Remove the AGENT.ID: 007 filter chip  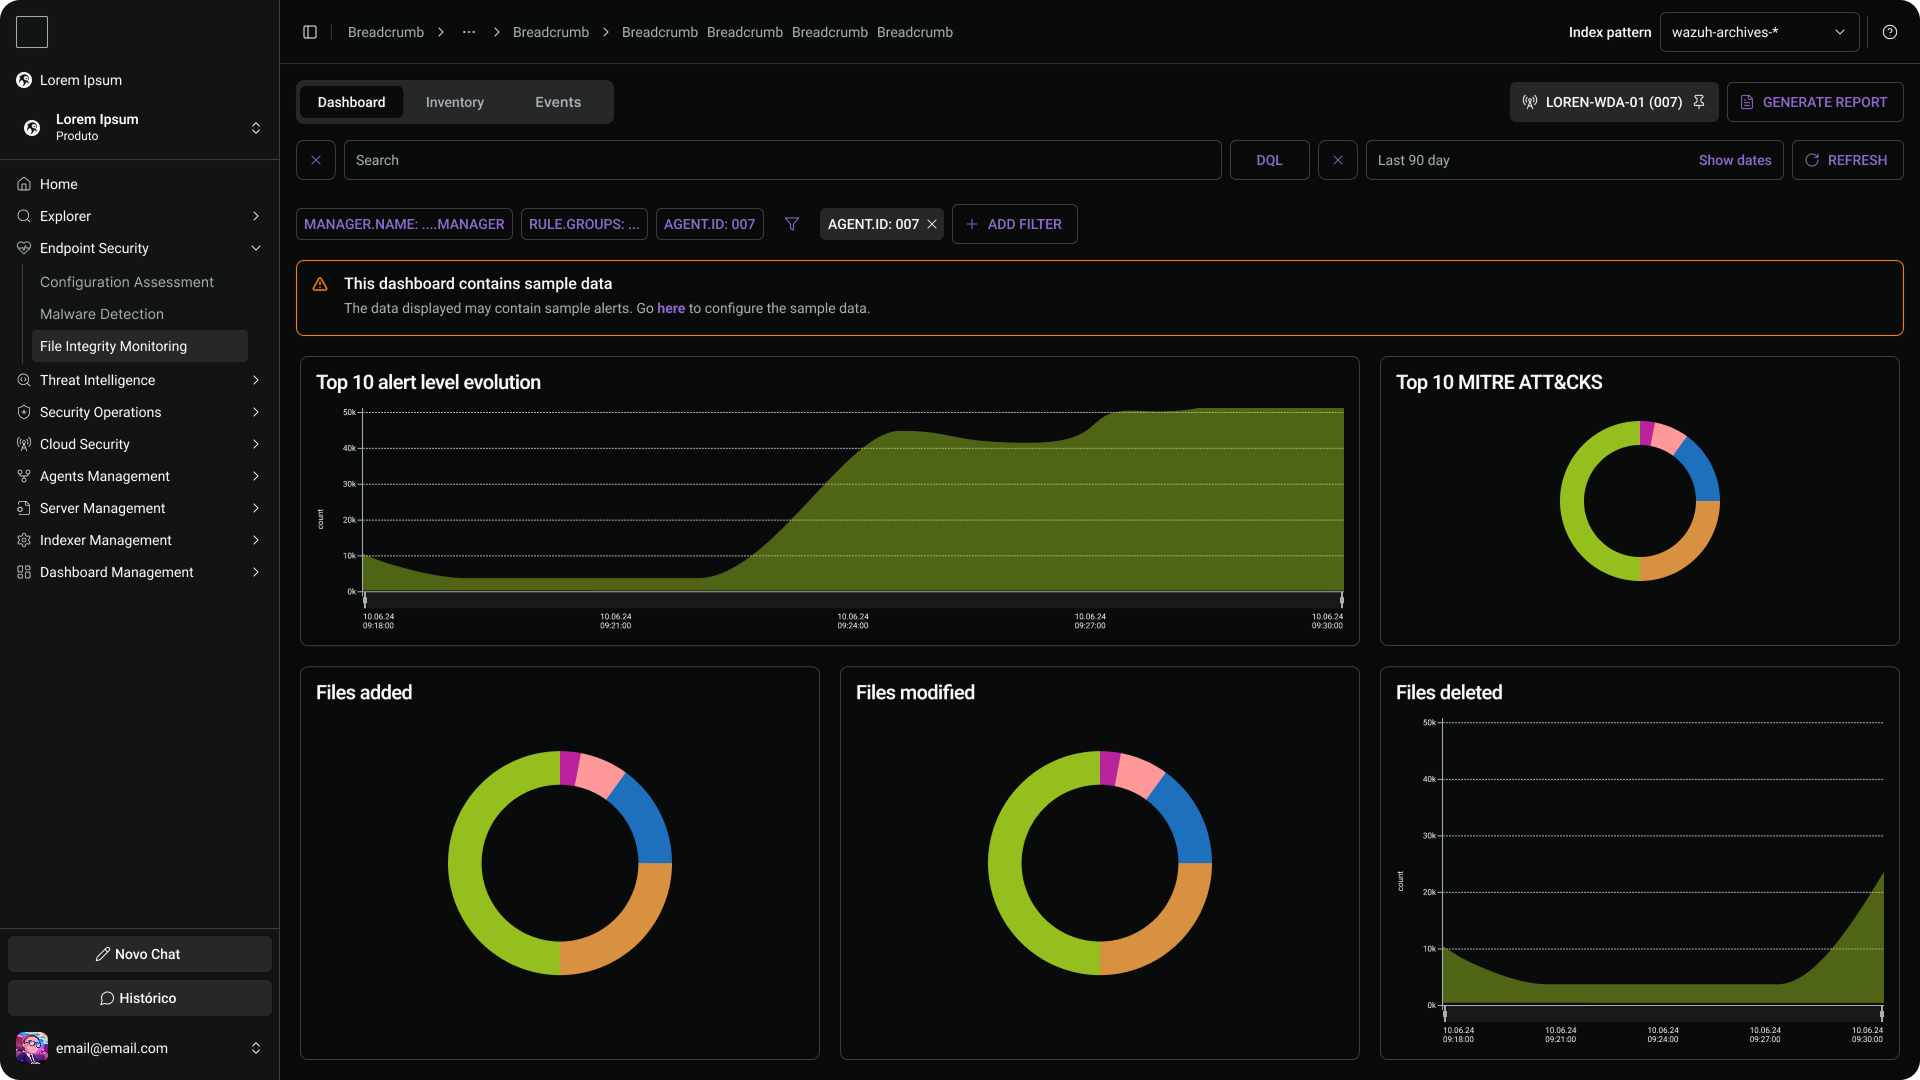[x=932, y=224]
